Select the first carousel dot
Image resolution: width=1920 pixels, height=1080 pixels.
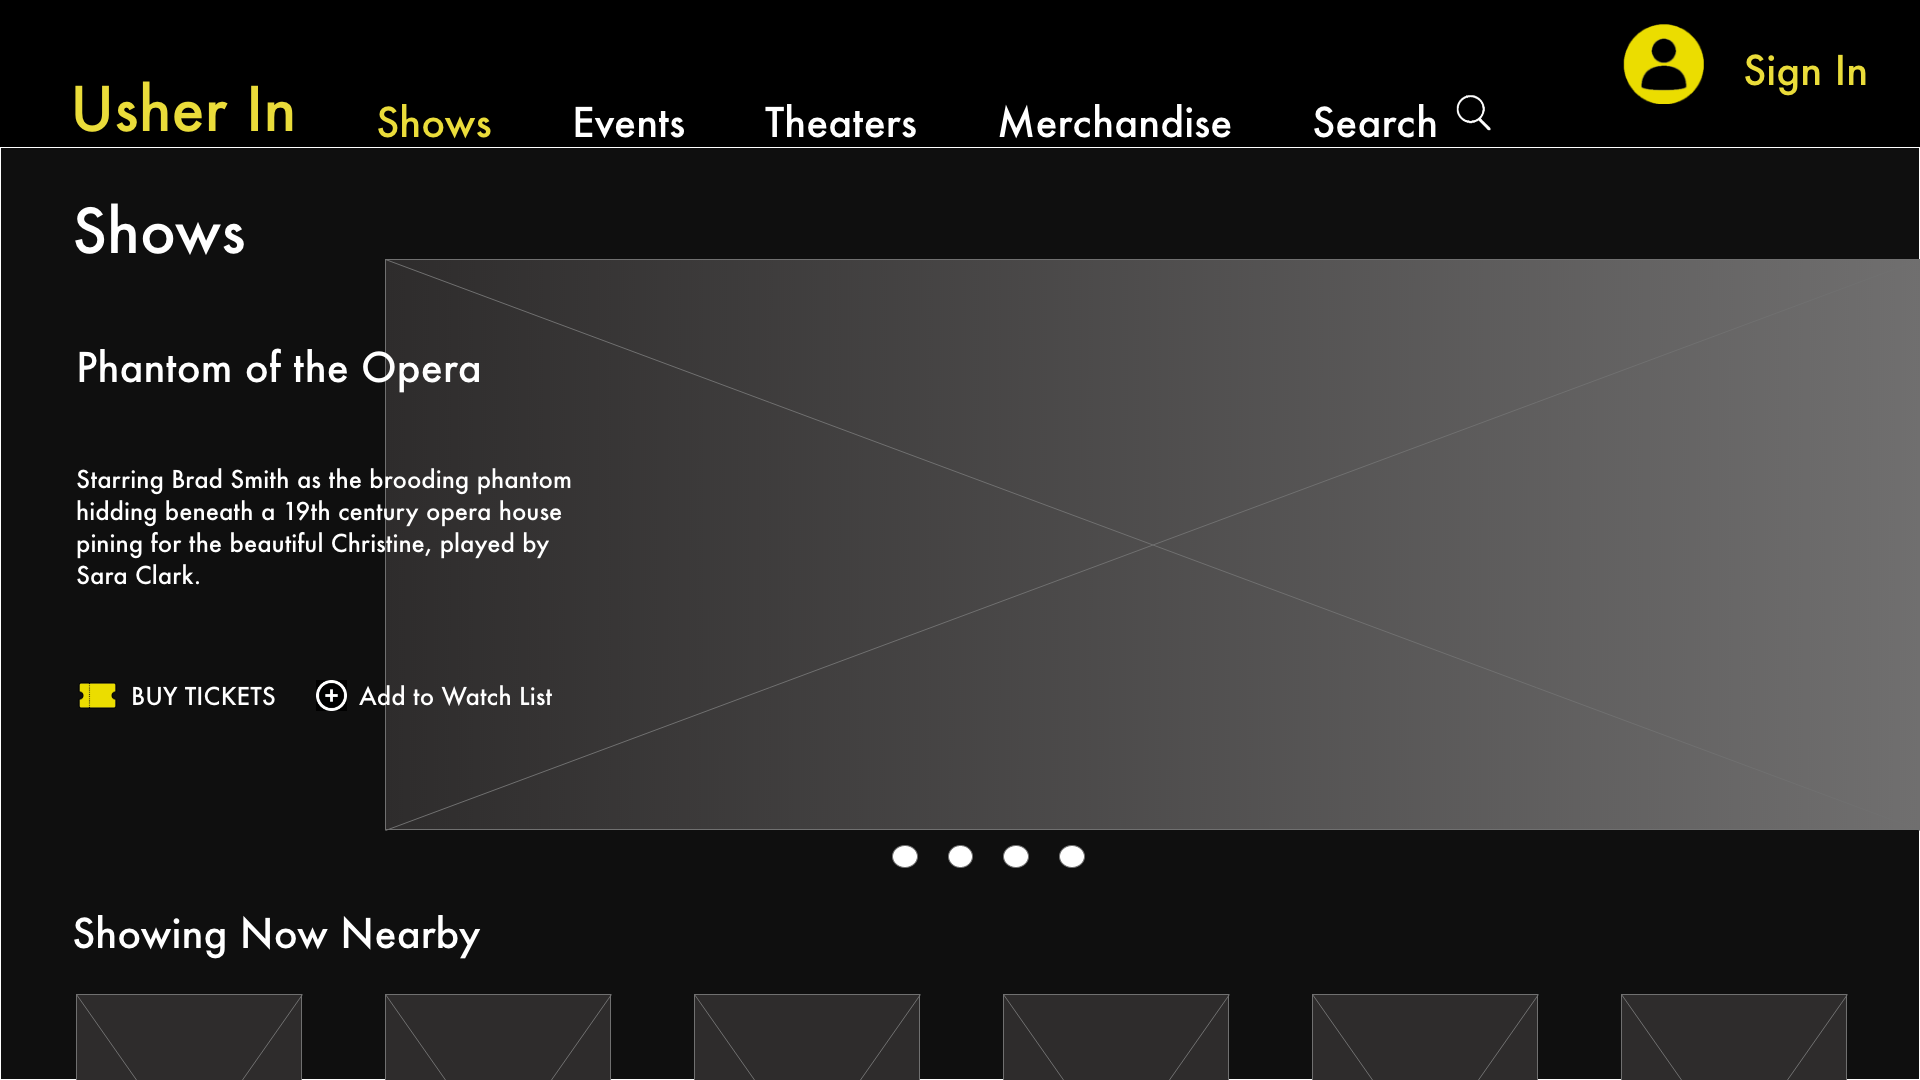click(905, 856)
